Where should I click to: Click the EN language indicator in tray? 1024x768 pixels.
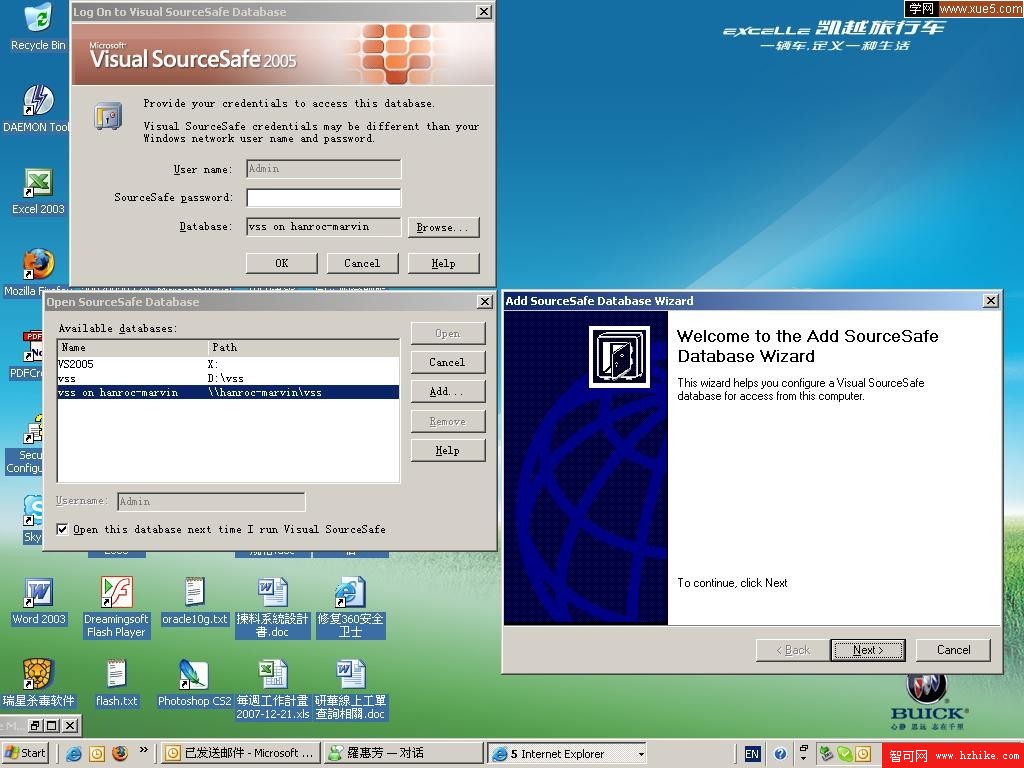752,754
